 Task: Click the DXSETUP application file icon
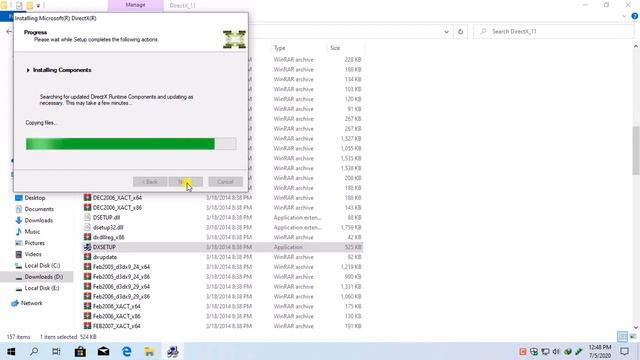tap(87, 247)
